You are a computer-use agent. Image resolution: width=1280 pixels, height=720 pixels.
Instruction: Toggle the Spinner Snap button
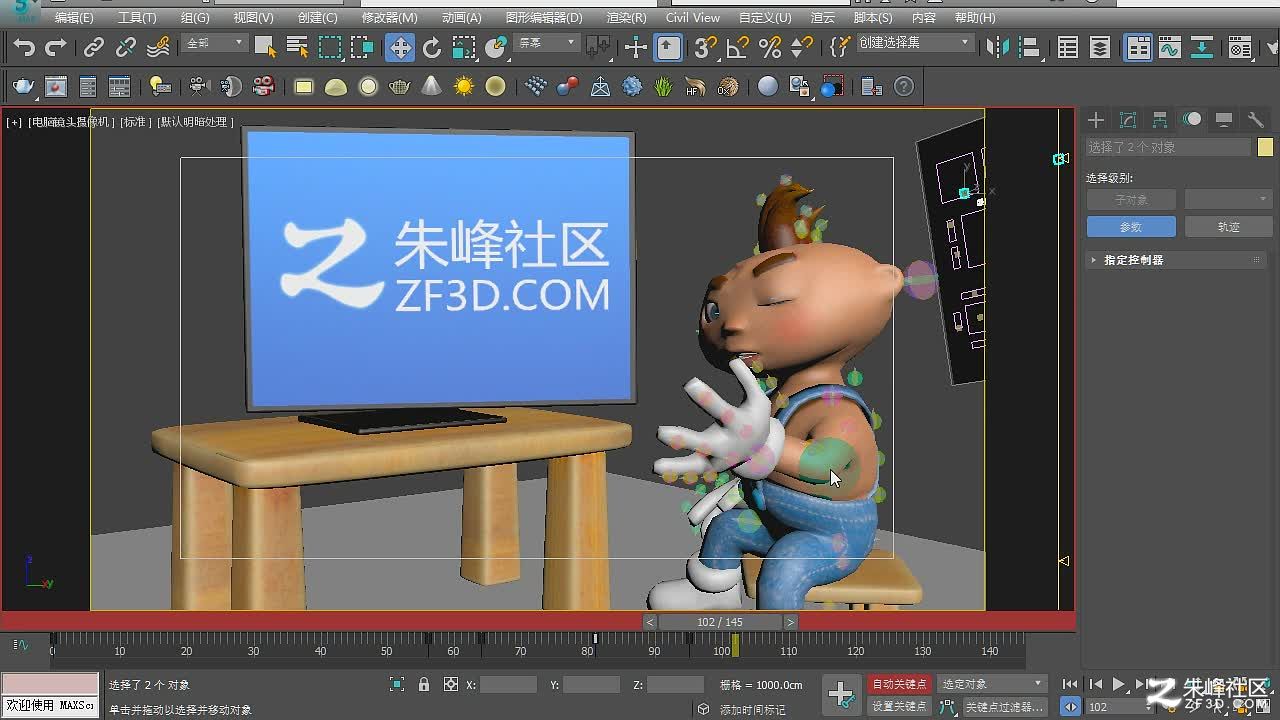(802, 47)
